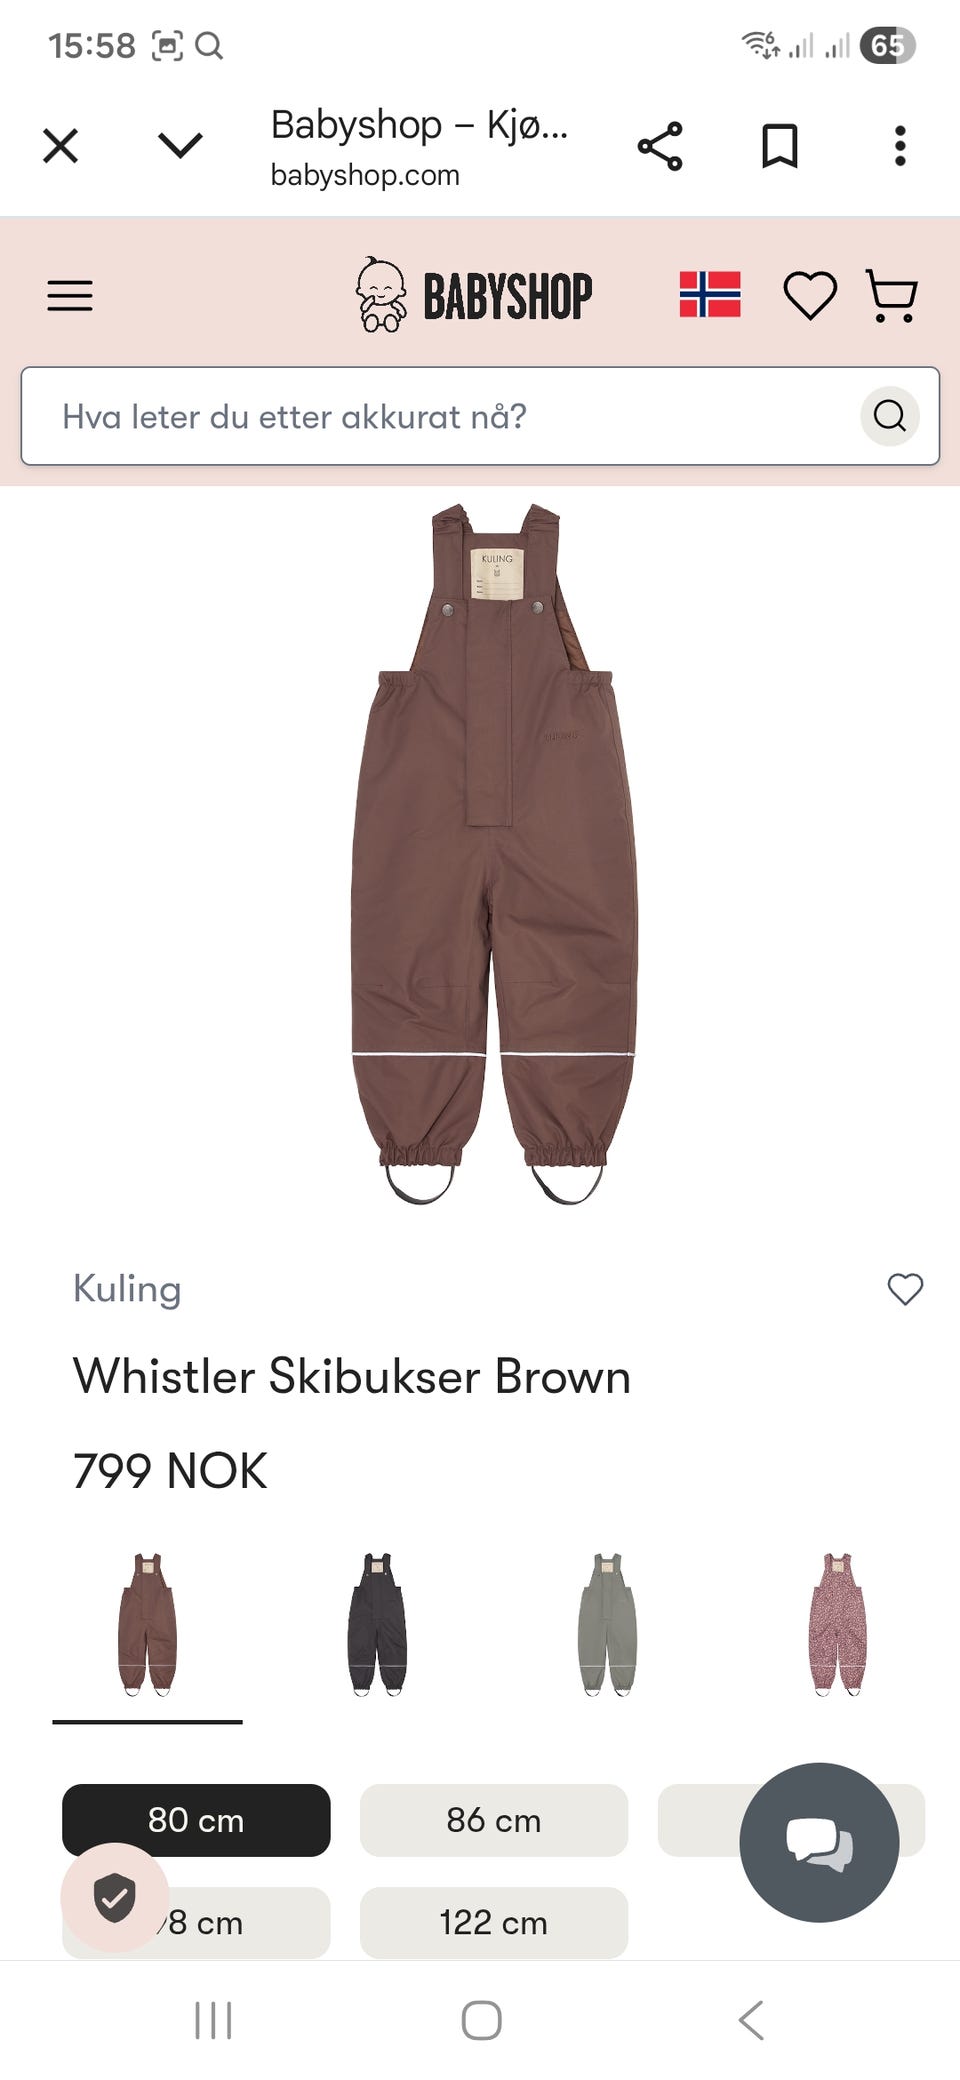Viewport: 960px width, 2080px height.
Task: Expand the browser tab chevron
Action: tap(180, 146)
